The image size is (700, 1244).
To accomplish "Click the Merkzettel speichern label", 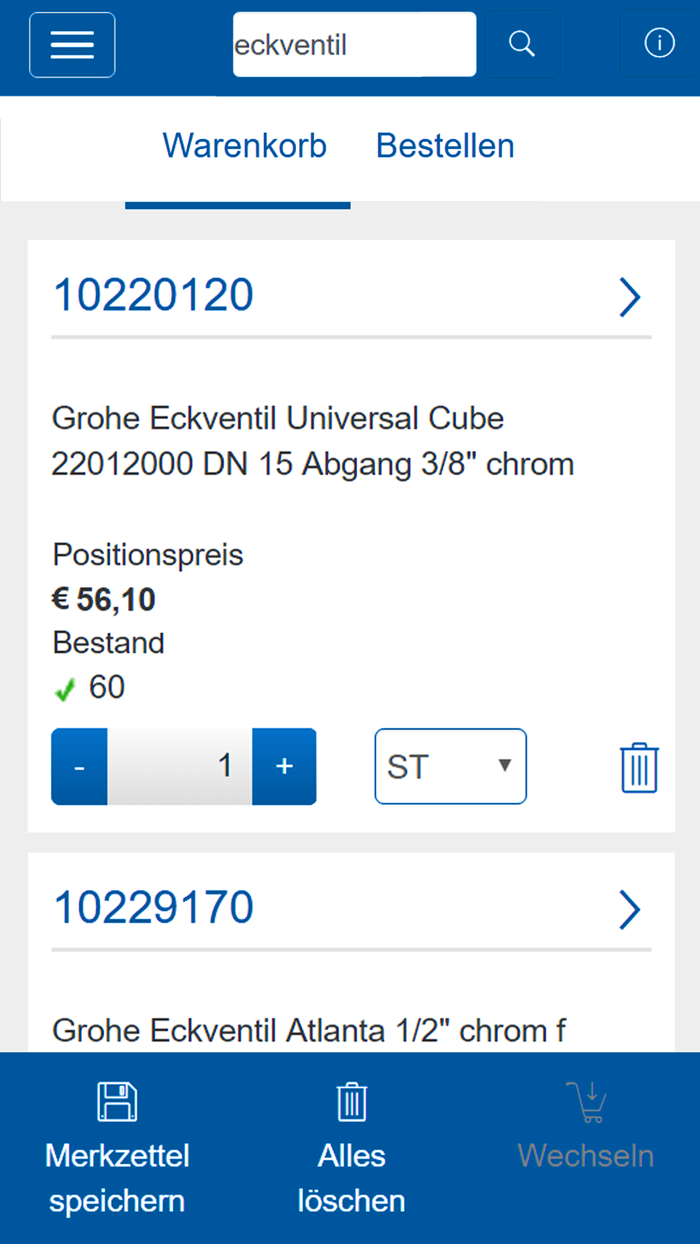I will tap(117, 1178).
